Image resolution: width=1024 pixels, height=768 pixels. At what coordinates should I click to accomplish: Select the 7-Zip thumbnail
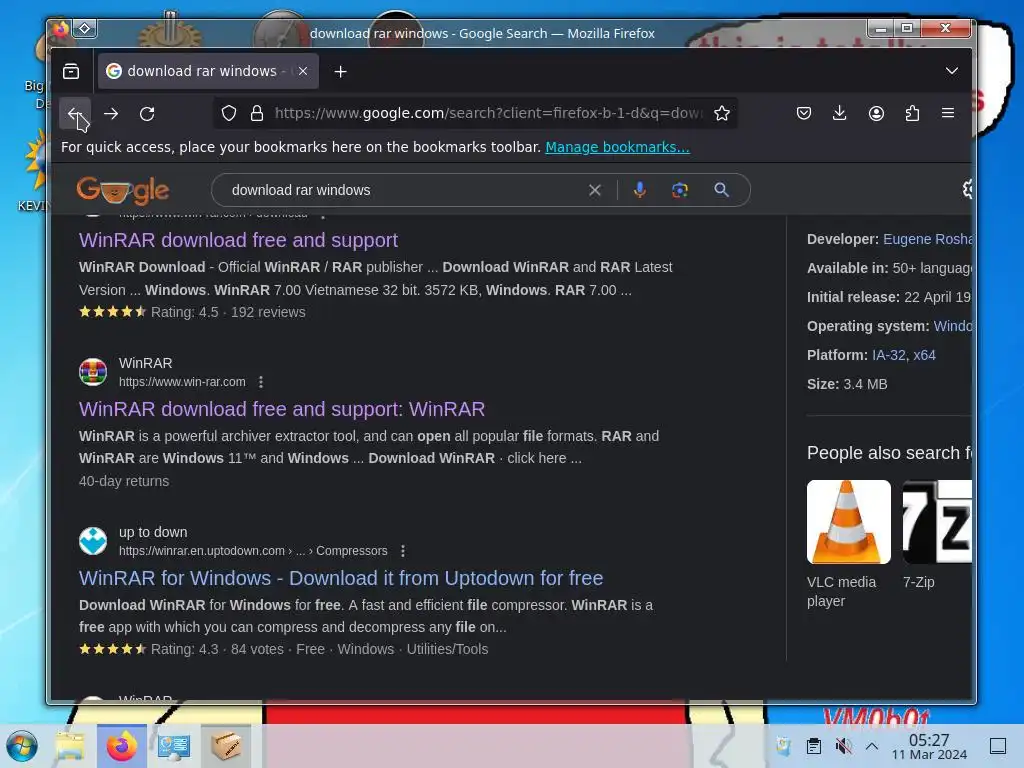pos(937,522)
